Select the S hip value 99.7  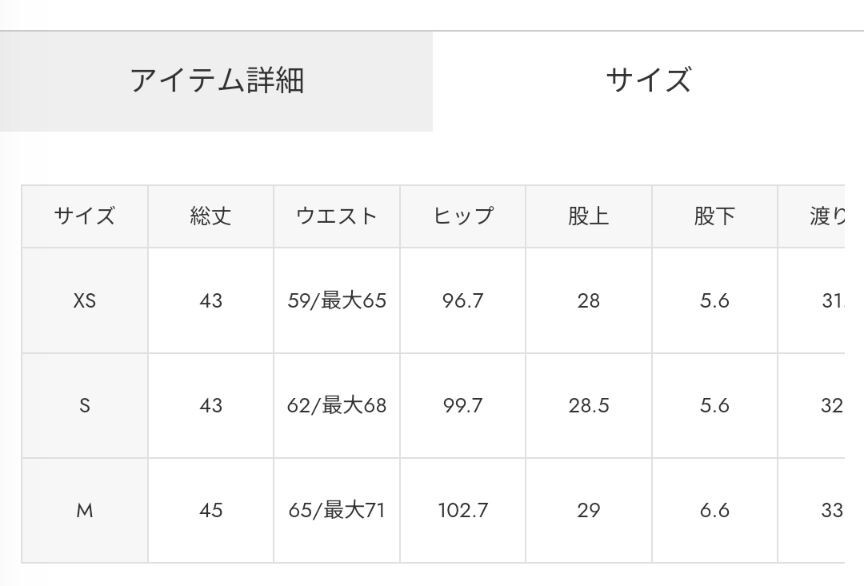click(463, 405)
